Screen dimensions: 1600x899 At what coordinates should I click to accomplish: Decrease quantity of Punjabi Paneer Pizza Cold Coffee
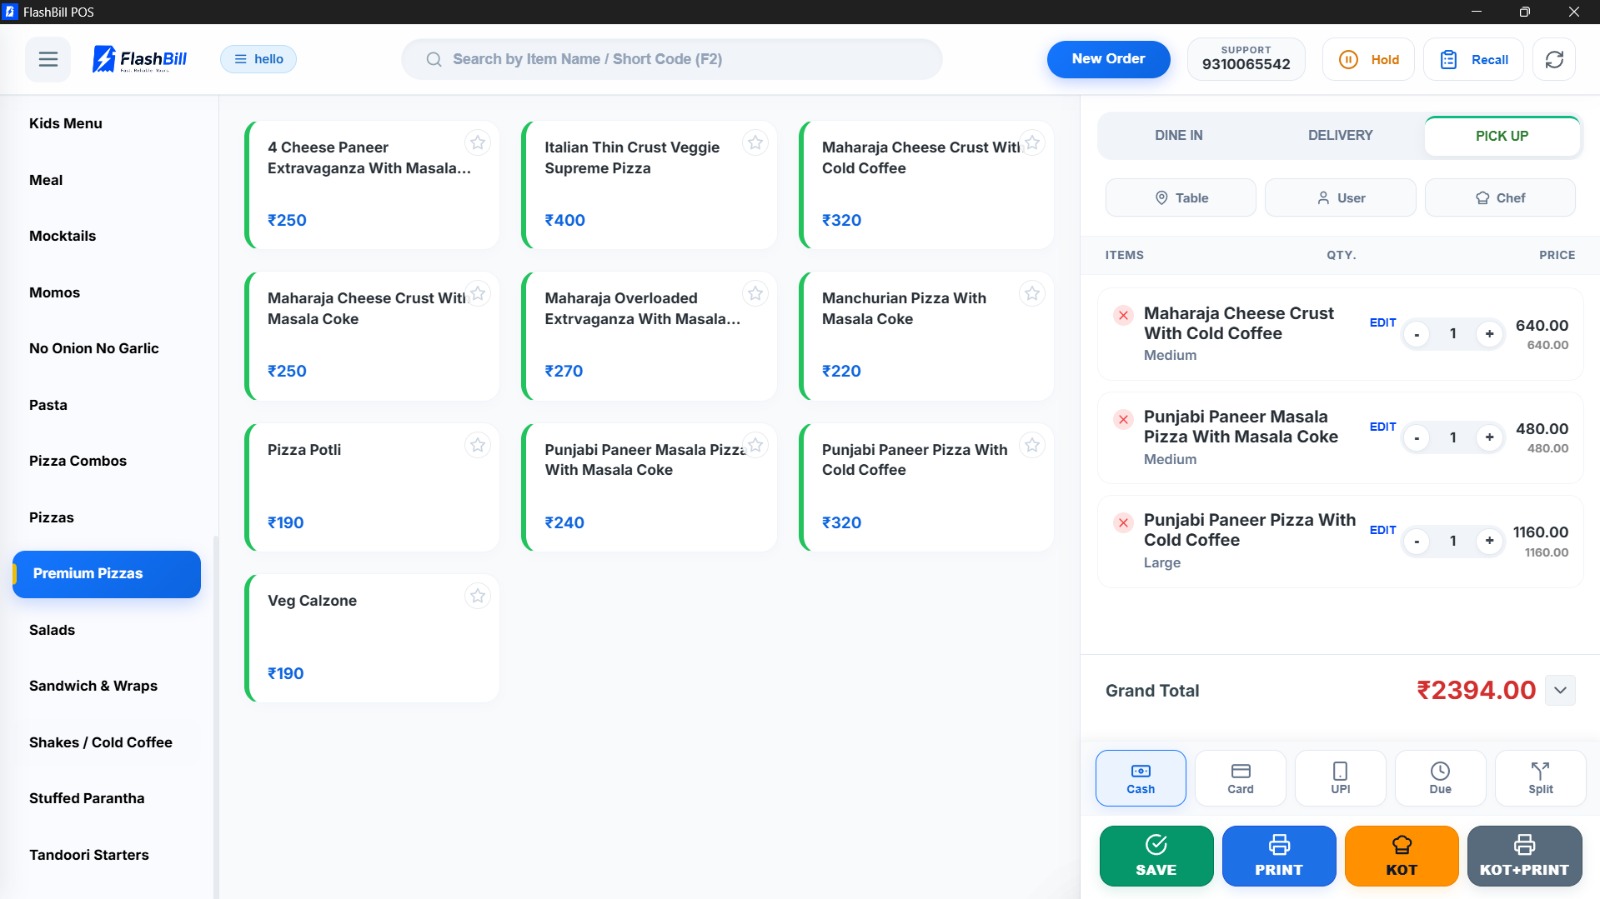point(1416,541)
